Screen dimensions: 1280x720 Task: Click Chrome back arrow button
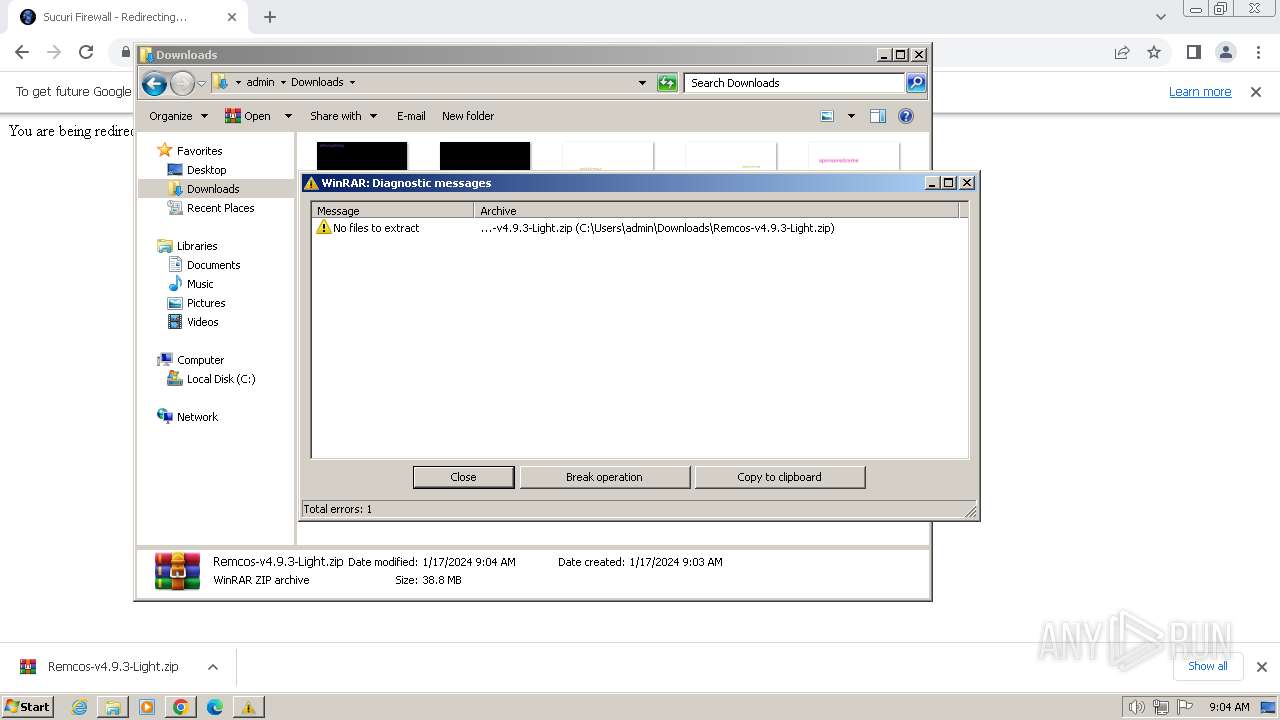tap(22, 52)
